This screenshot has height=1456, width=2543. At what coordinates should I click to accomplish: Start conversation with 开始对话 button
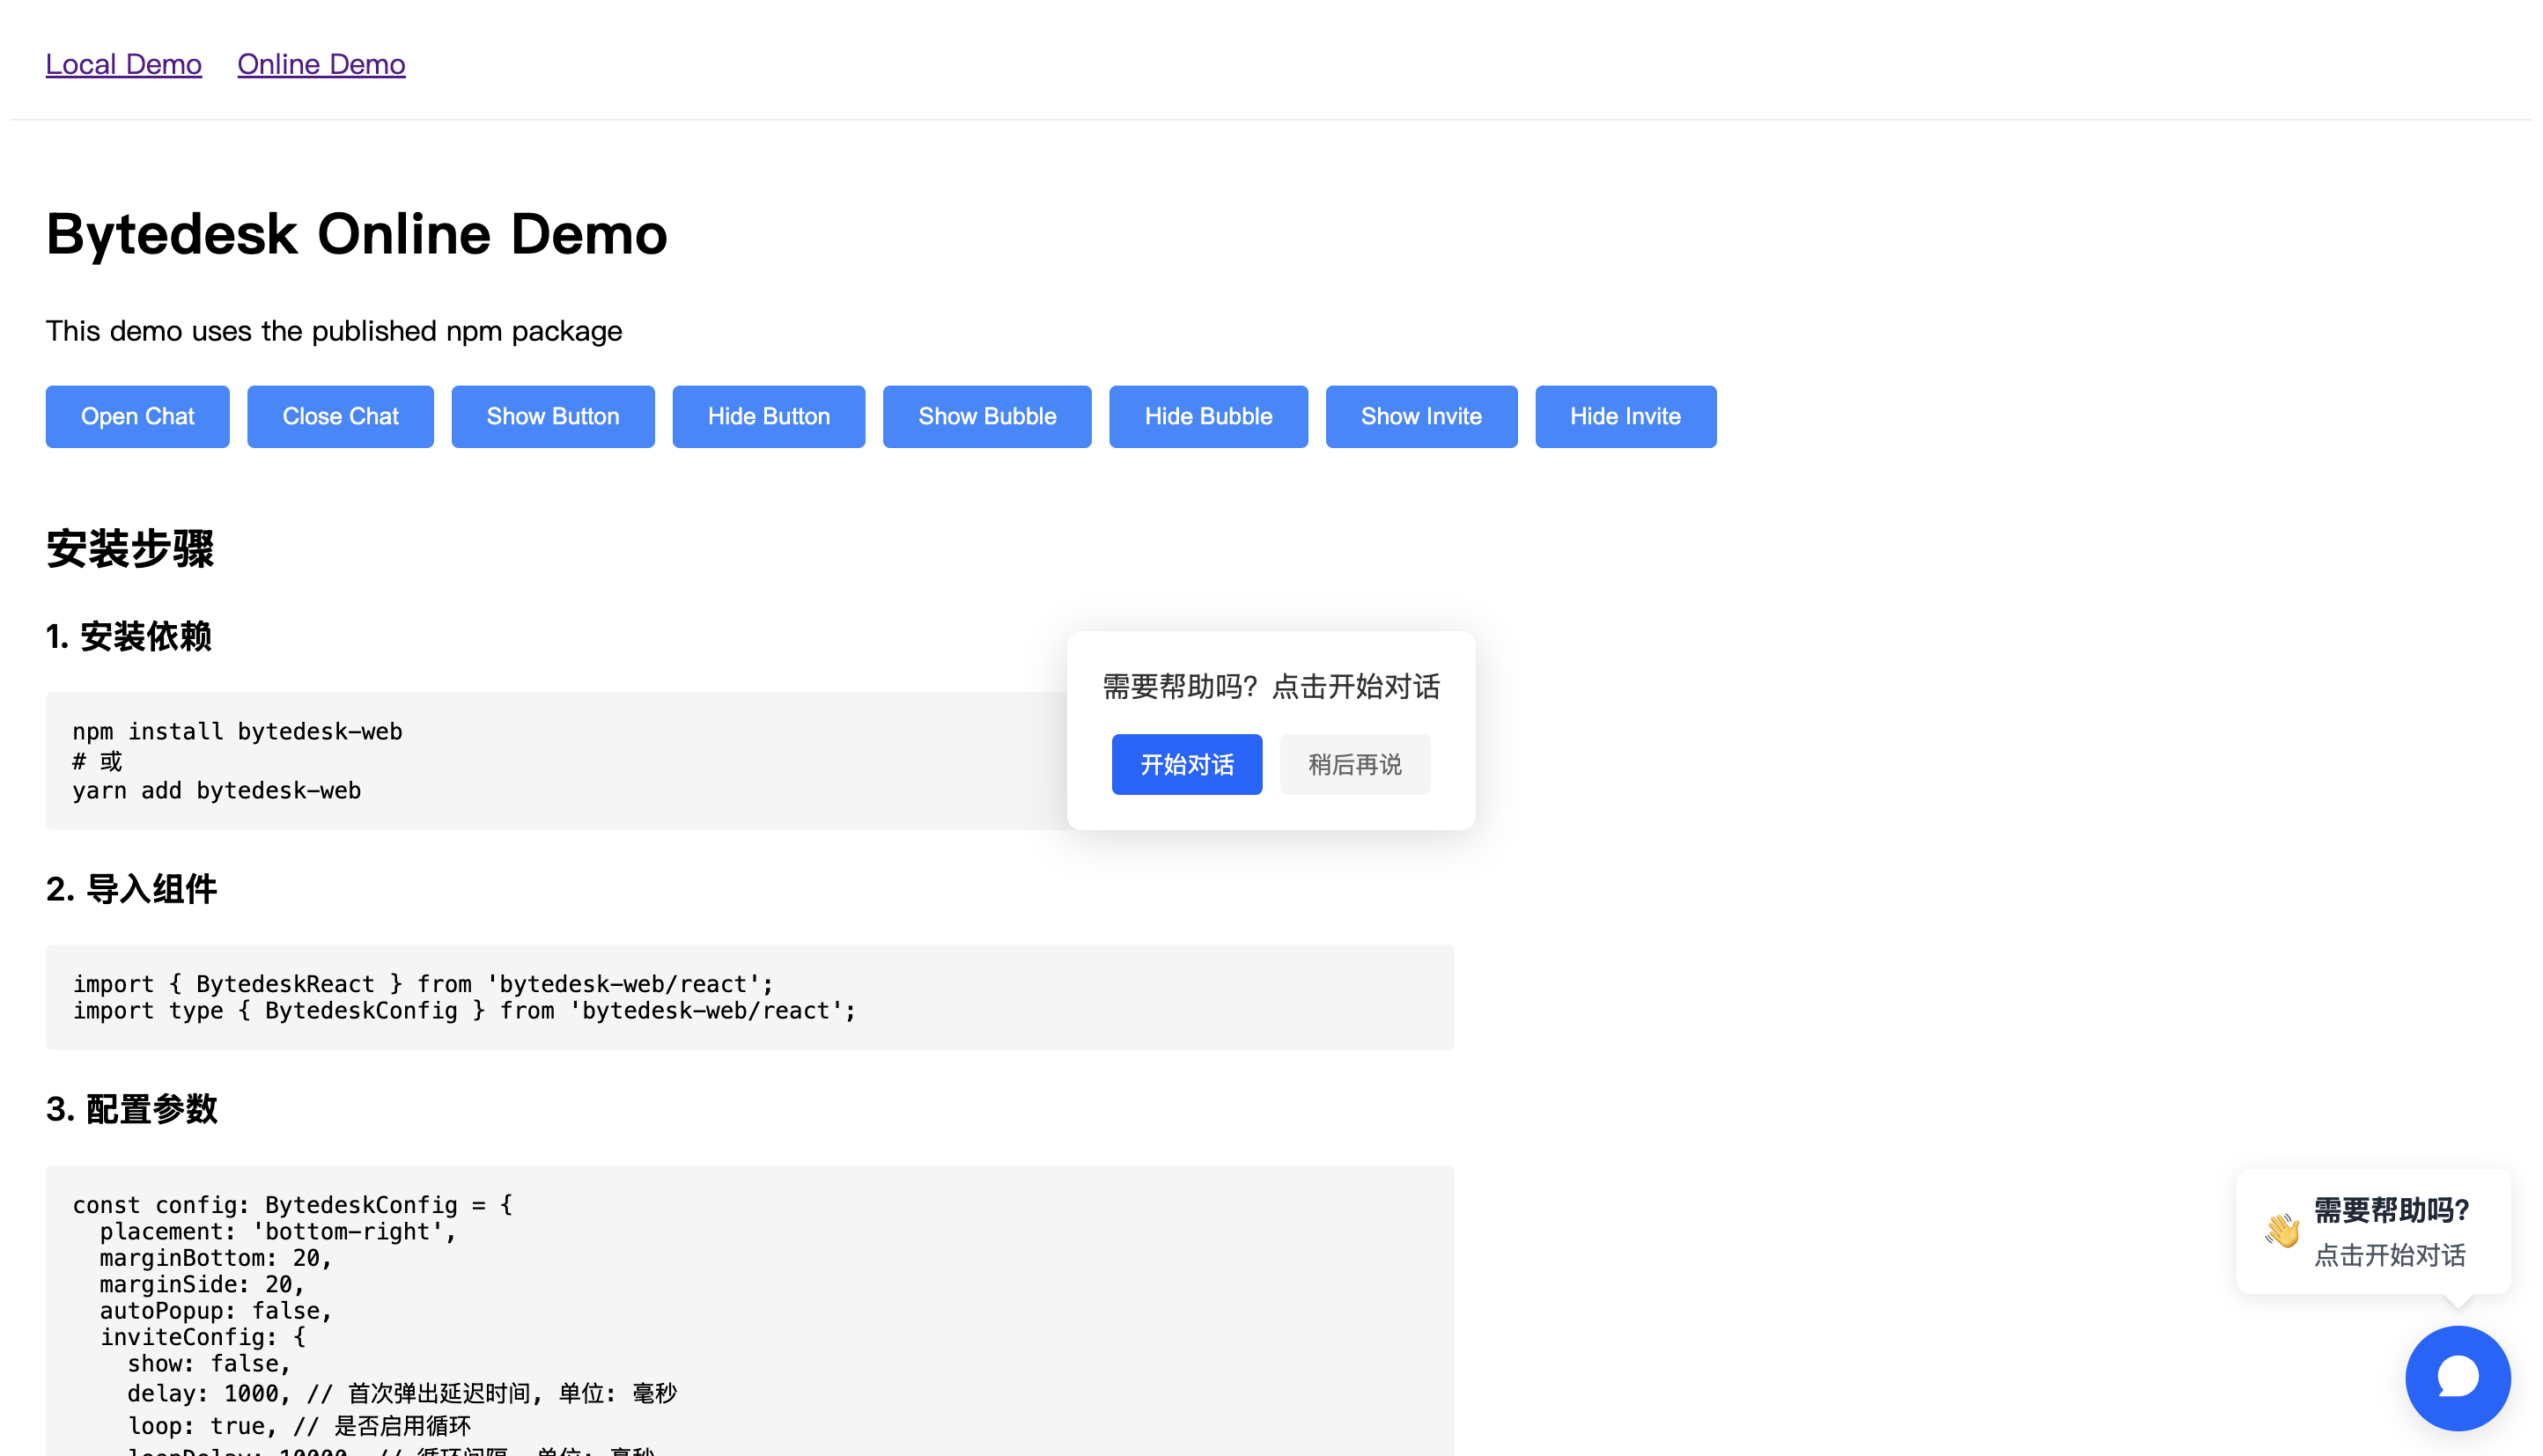pos(1186,765)
